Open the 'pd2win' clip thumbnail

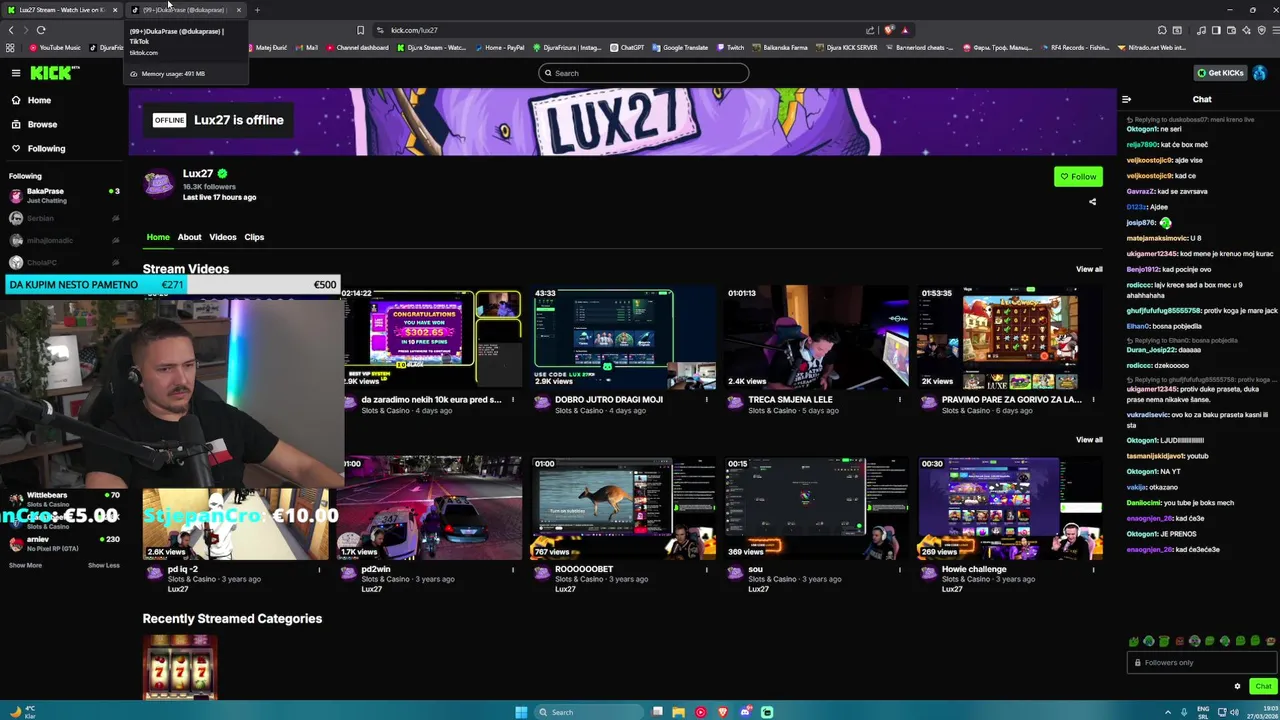432,508
